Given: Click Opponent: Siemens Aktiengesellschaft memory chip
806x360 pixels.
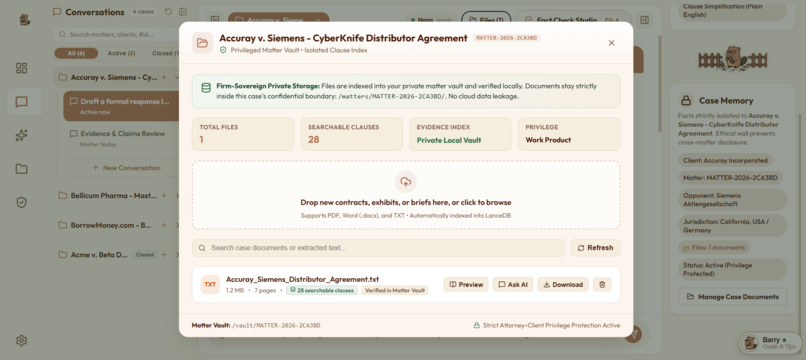Looking at the screenshot, I should (x=732, y=200).
